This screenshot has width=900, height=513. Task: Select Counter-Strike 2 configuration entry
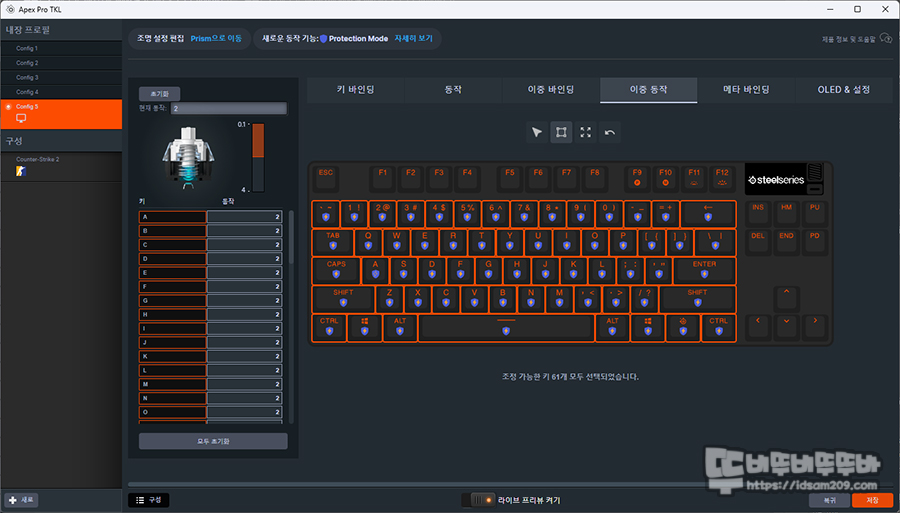(x=61, y=167)
